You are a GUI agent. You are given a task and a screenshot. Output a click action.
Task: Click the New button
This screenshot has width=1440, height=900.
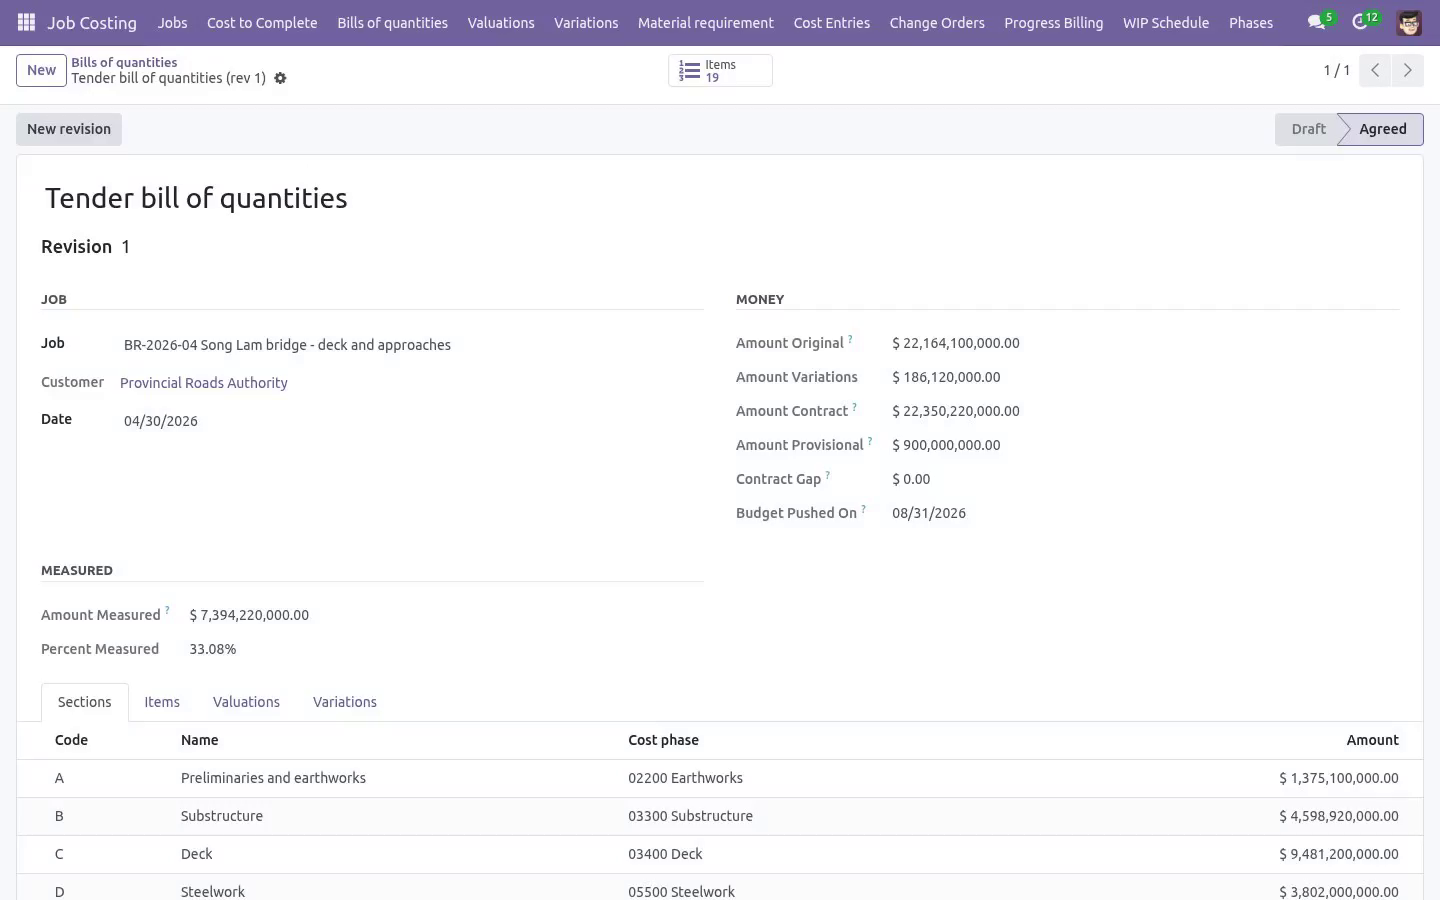(41, 70)
